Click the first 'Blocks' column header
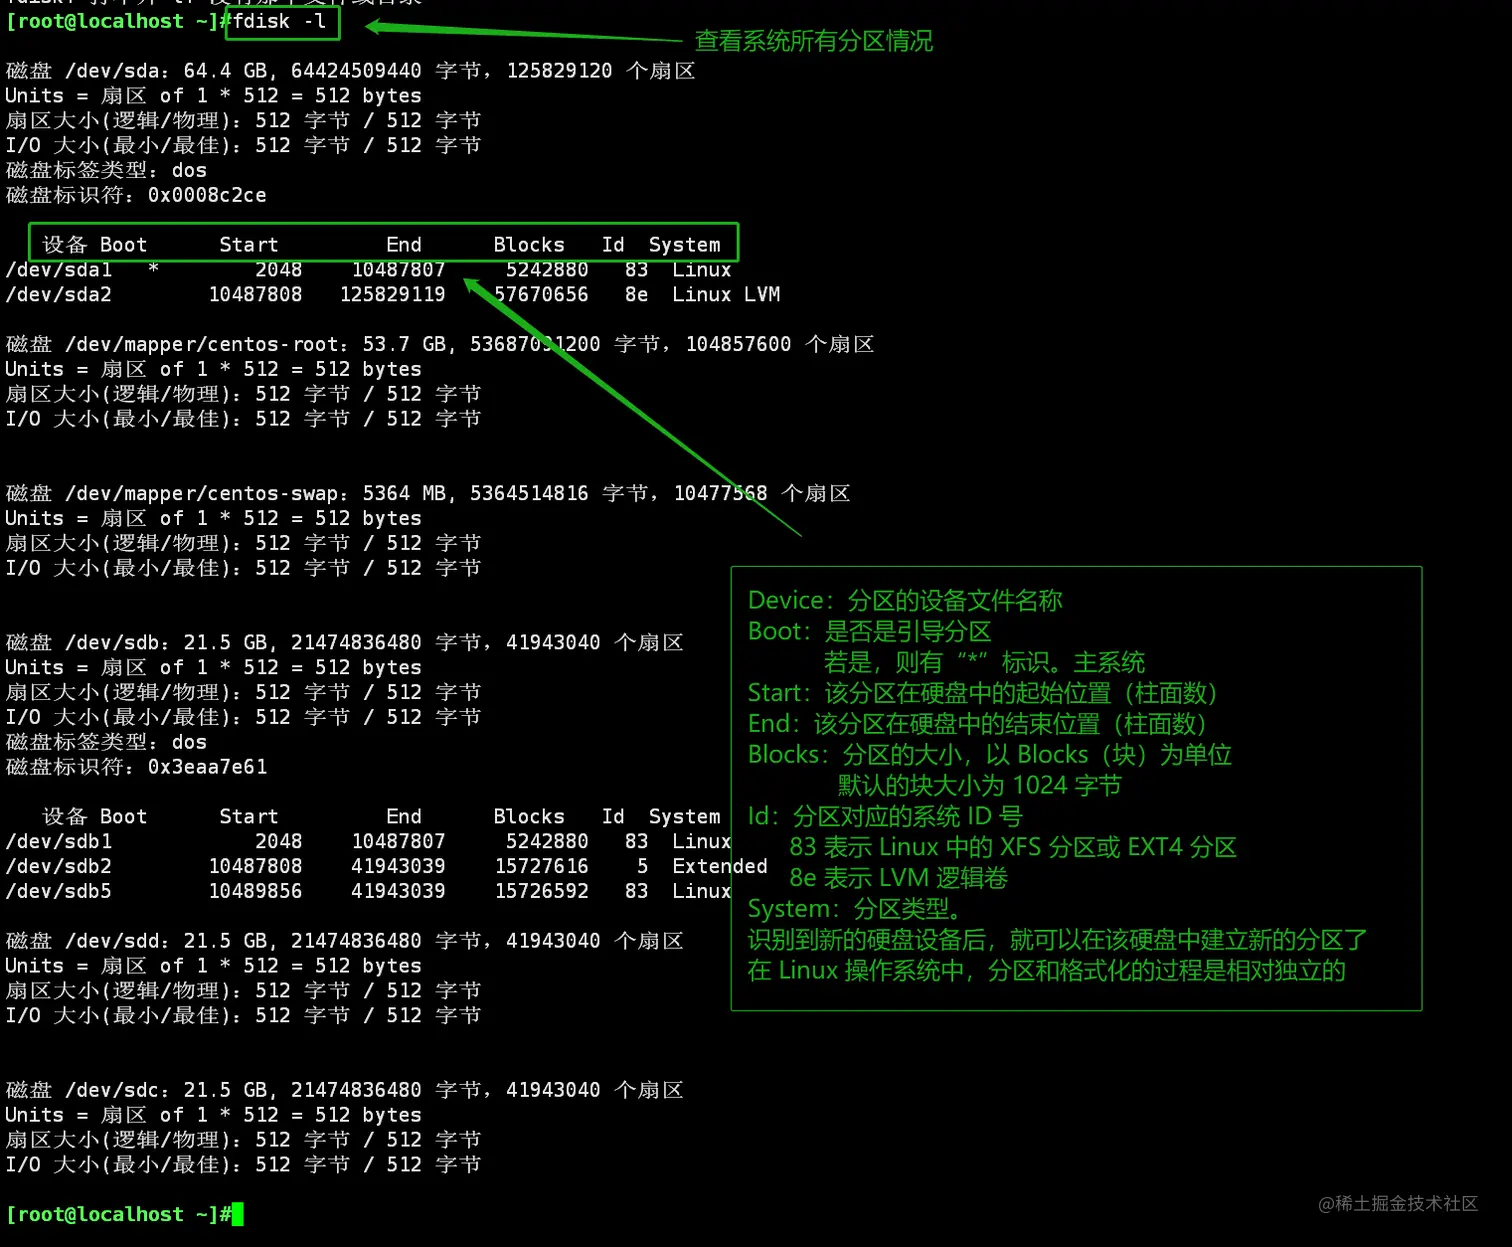1512x1247 pixels. (529, 245)
